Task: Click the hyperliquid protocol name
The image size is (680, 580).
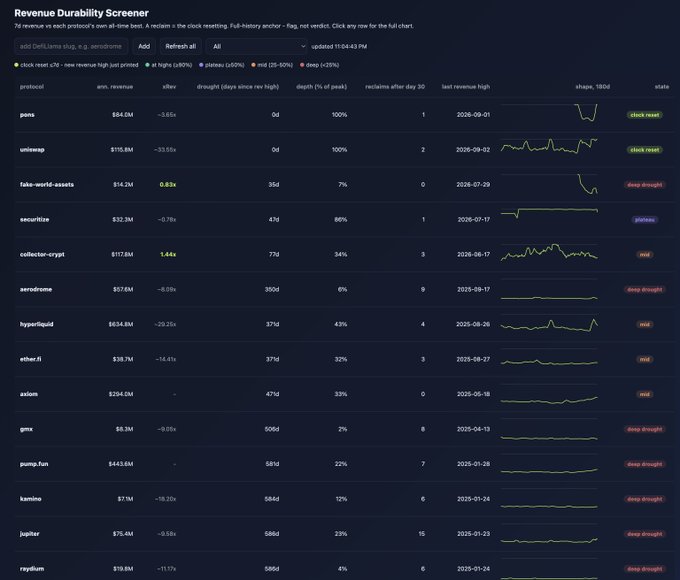Action: [x=36, y=324]
